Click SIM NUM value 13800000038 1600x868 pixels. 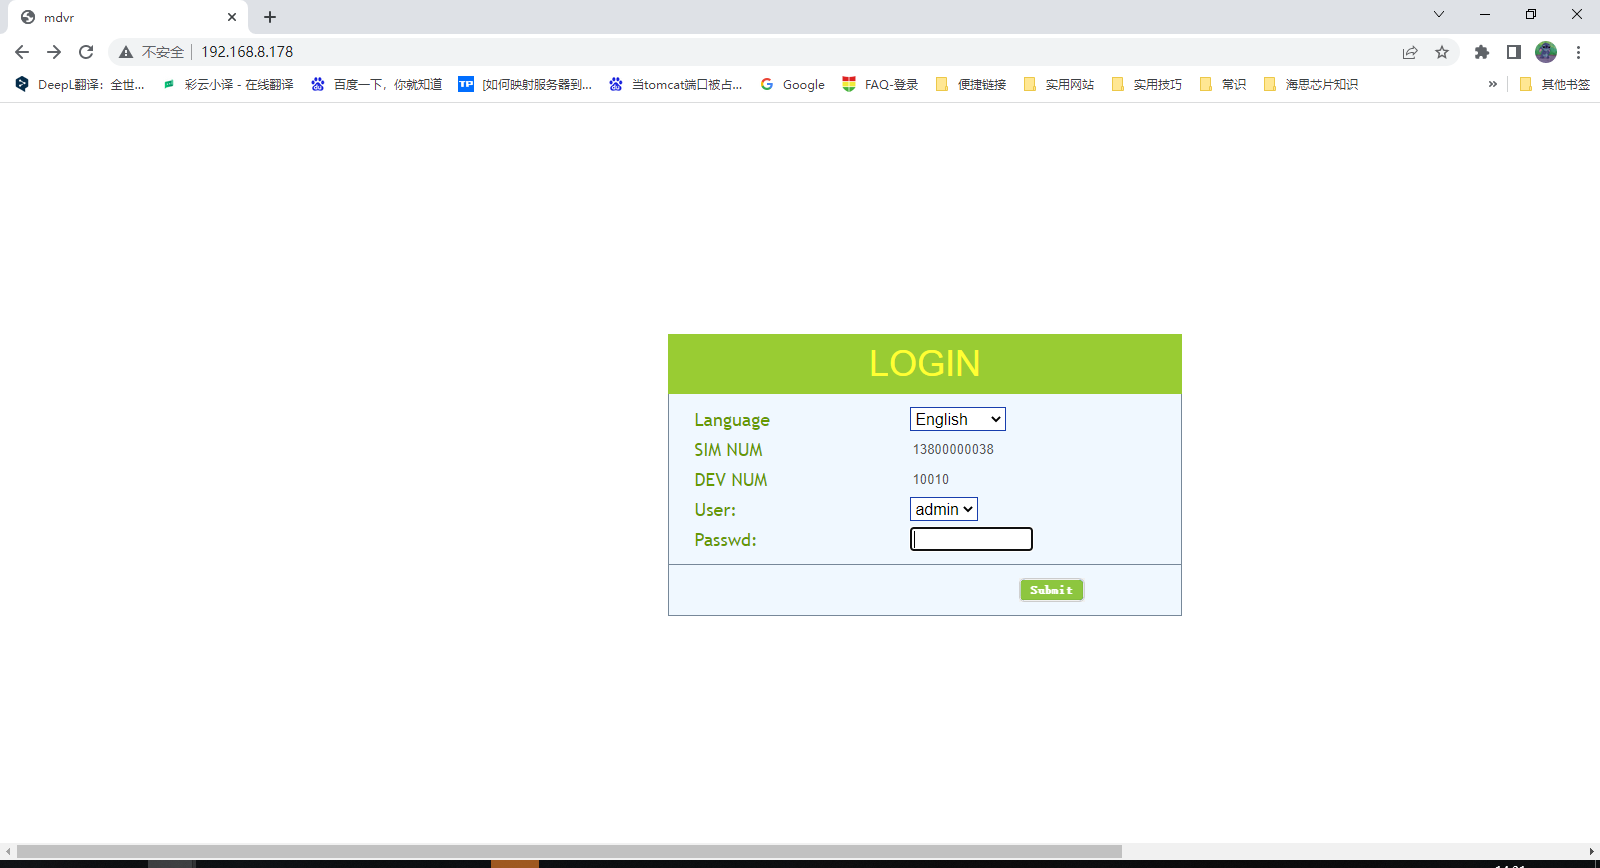click(953, 450)
